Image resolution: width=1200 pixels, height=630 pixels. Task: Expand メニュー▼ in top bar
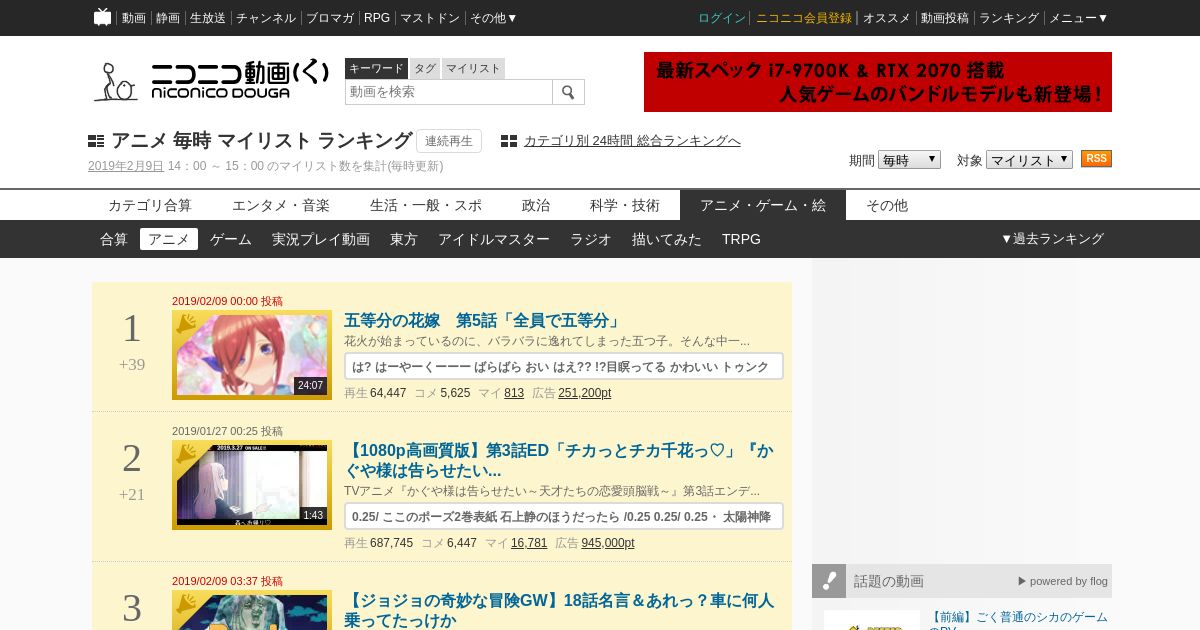(1078, 18)
